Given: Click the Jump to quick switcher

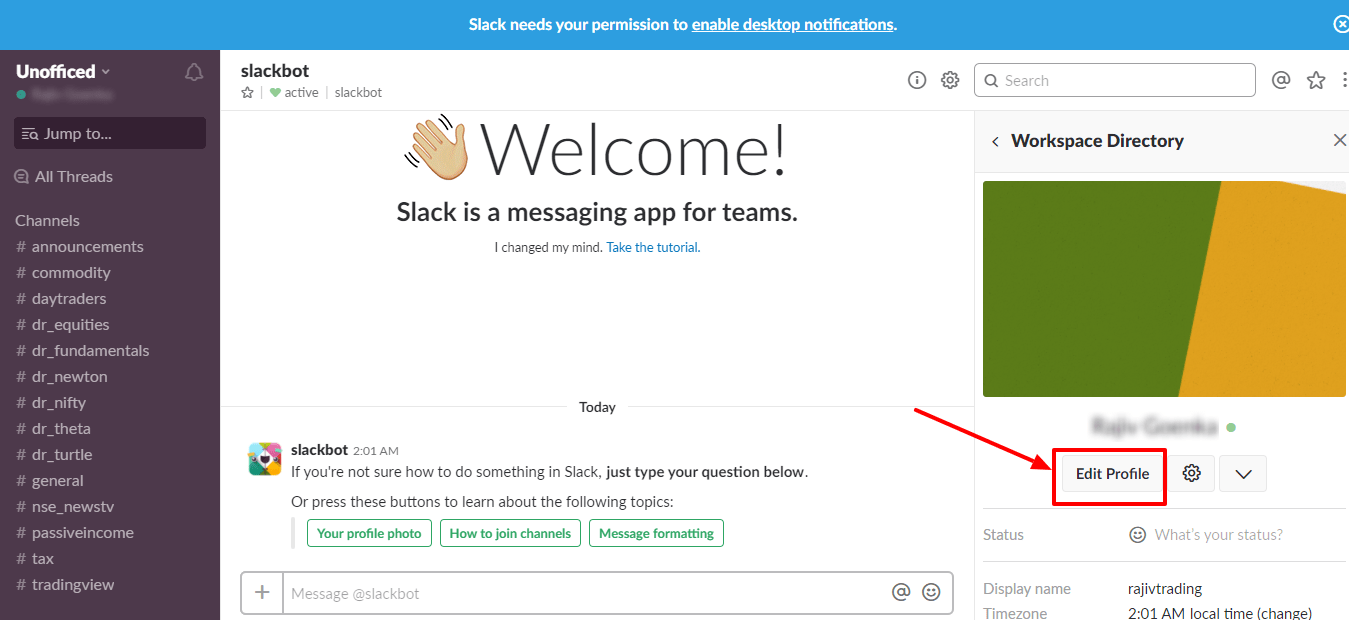Looking at the screenshot, I should (x=110, y=133).
